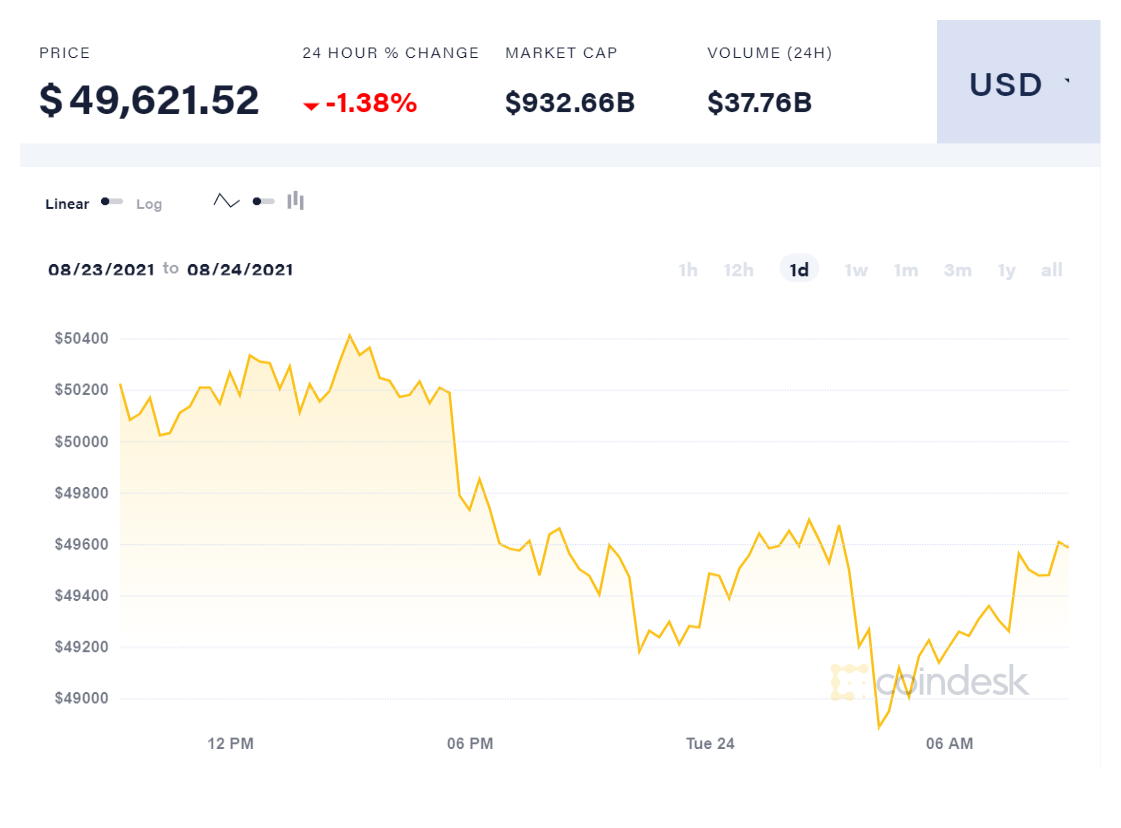Open the 08/24/2021 end date picker
The width and height of the screenshot is (1121, 828).
(240, 270)
